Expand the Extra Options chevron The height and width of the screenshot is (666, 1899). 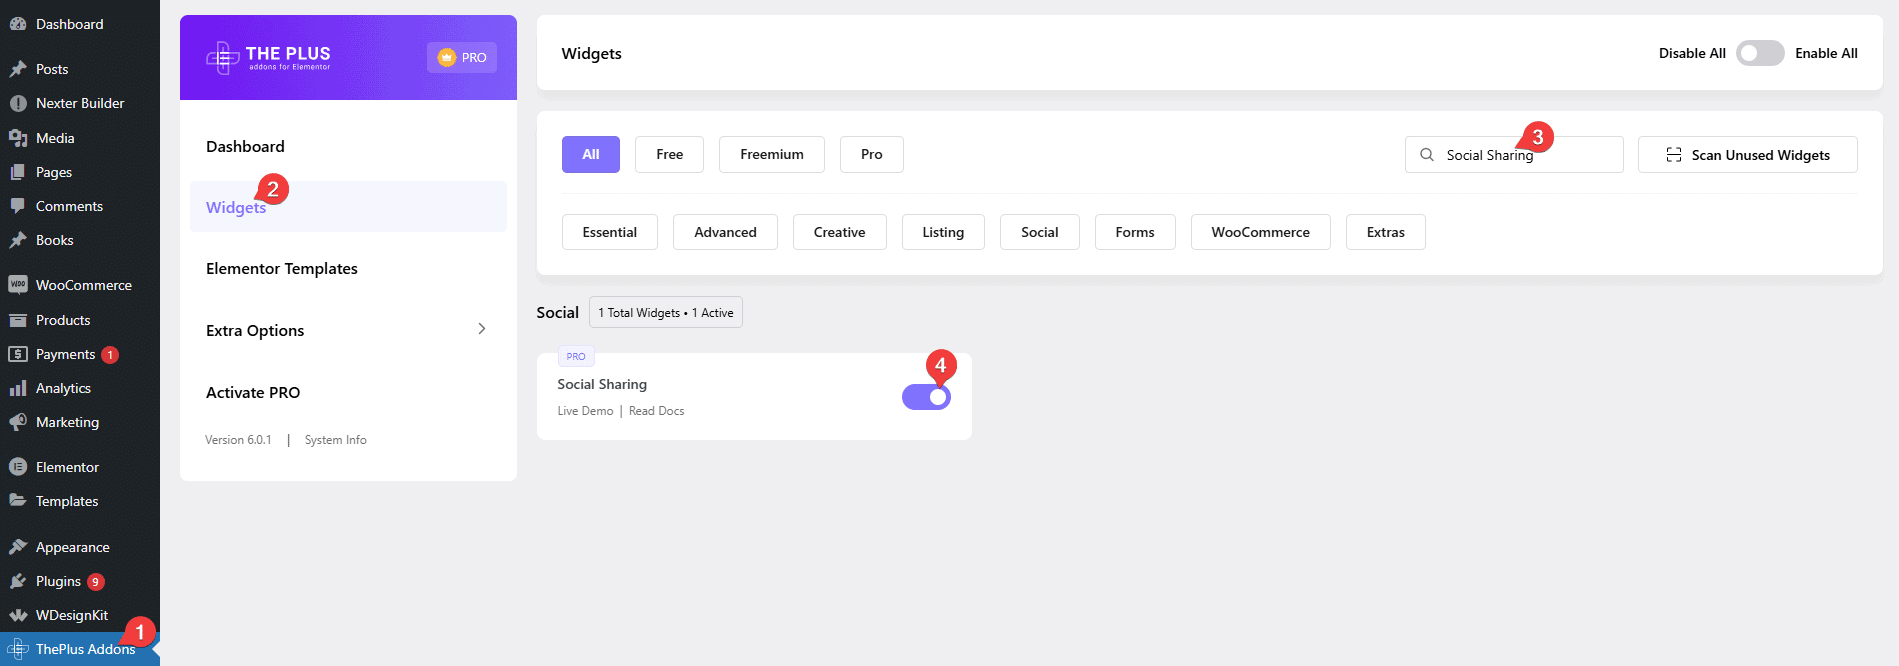(x=481, y=329)
